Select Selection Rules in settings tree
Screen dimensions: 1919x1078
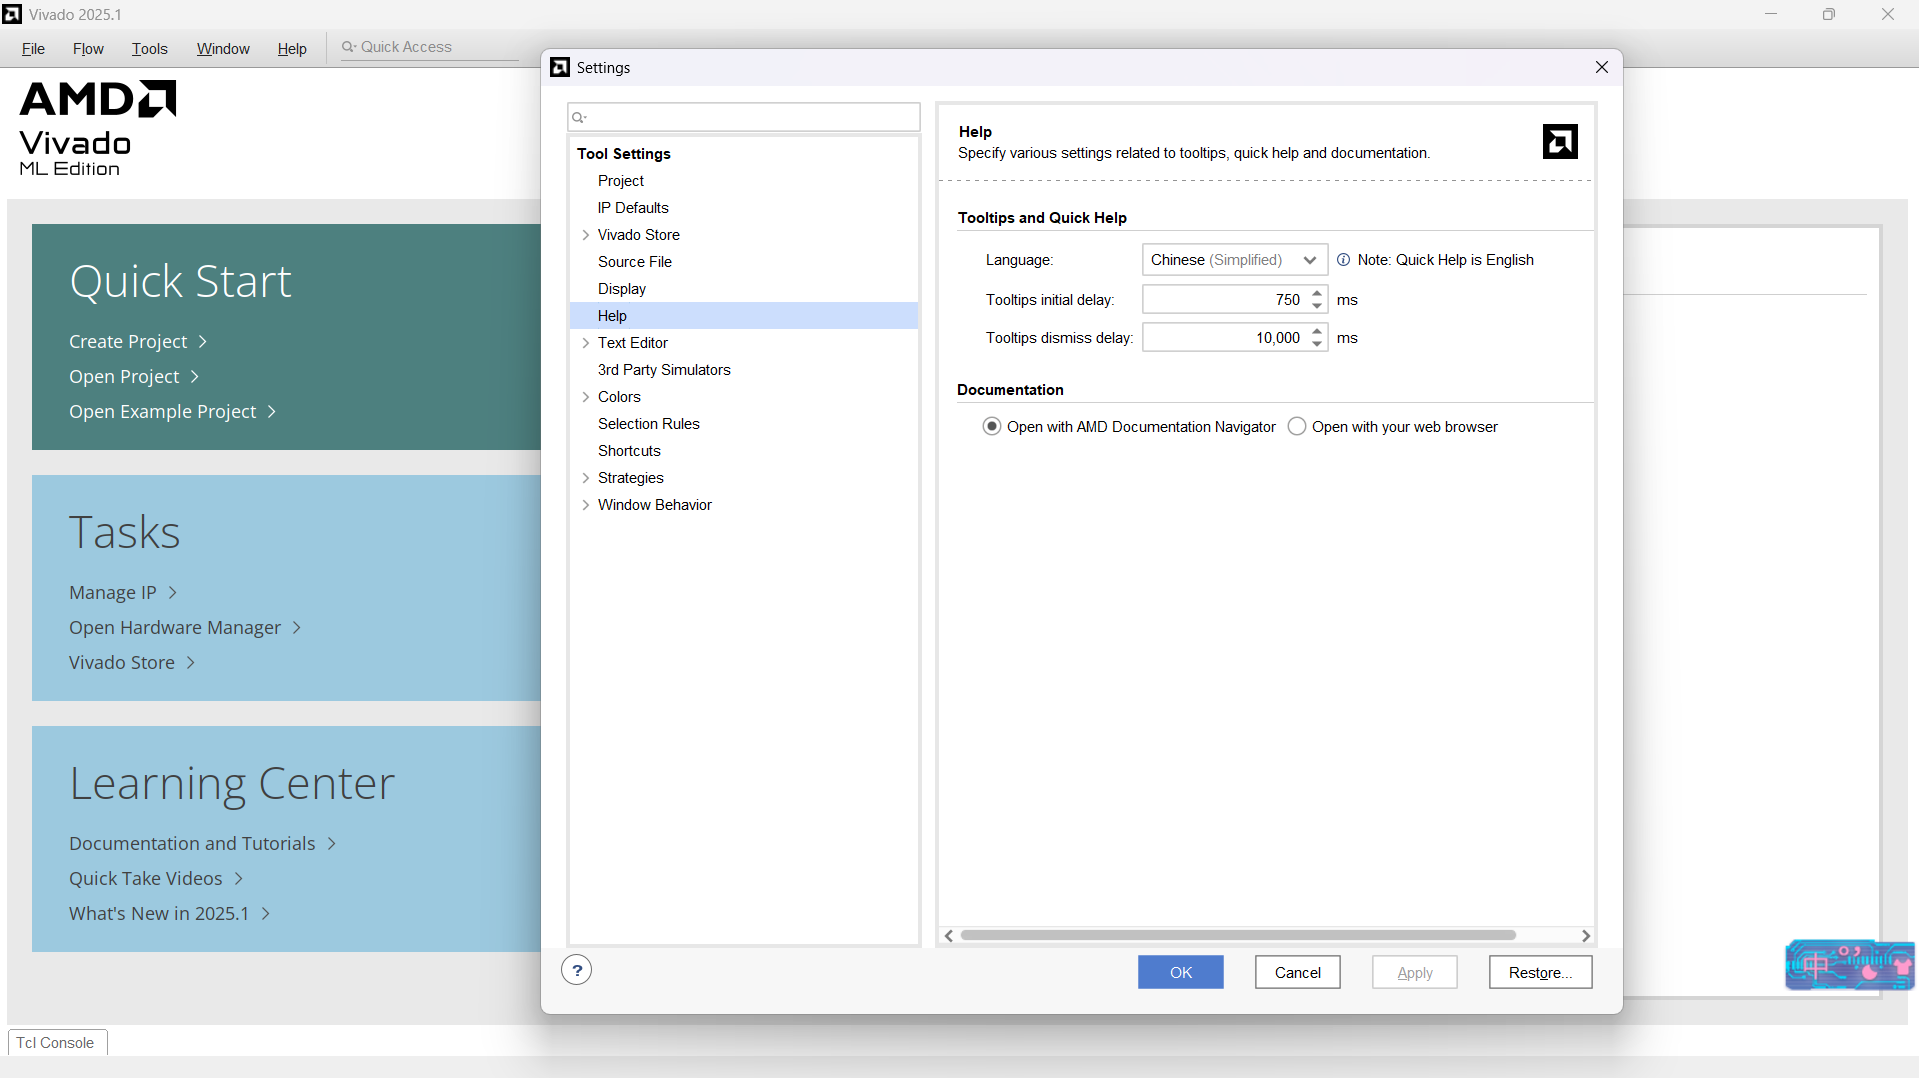click(x=649, y=424)
